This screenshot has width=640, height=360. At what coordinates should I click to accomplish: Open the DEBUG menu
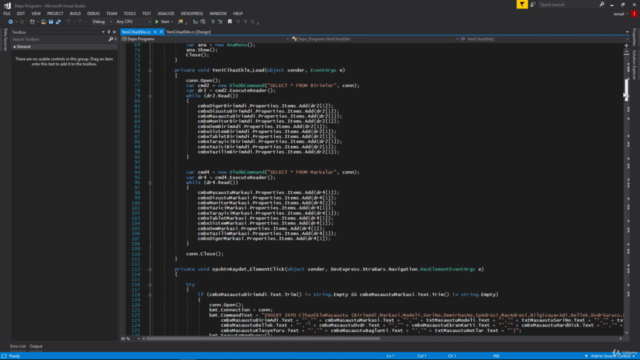[x=93, y=13]
